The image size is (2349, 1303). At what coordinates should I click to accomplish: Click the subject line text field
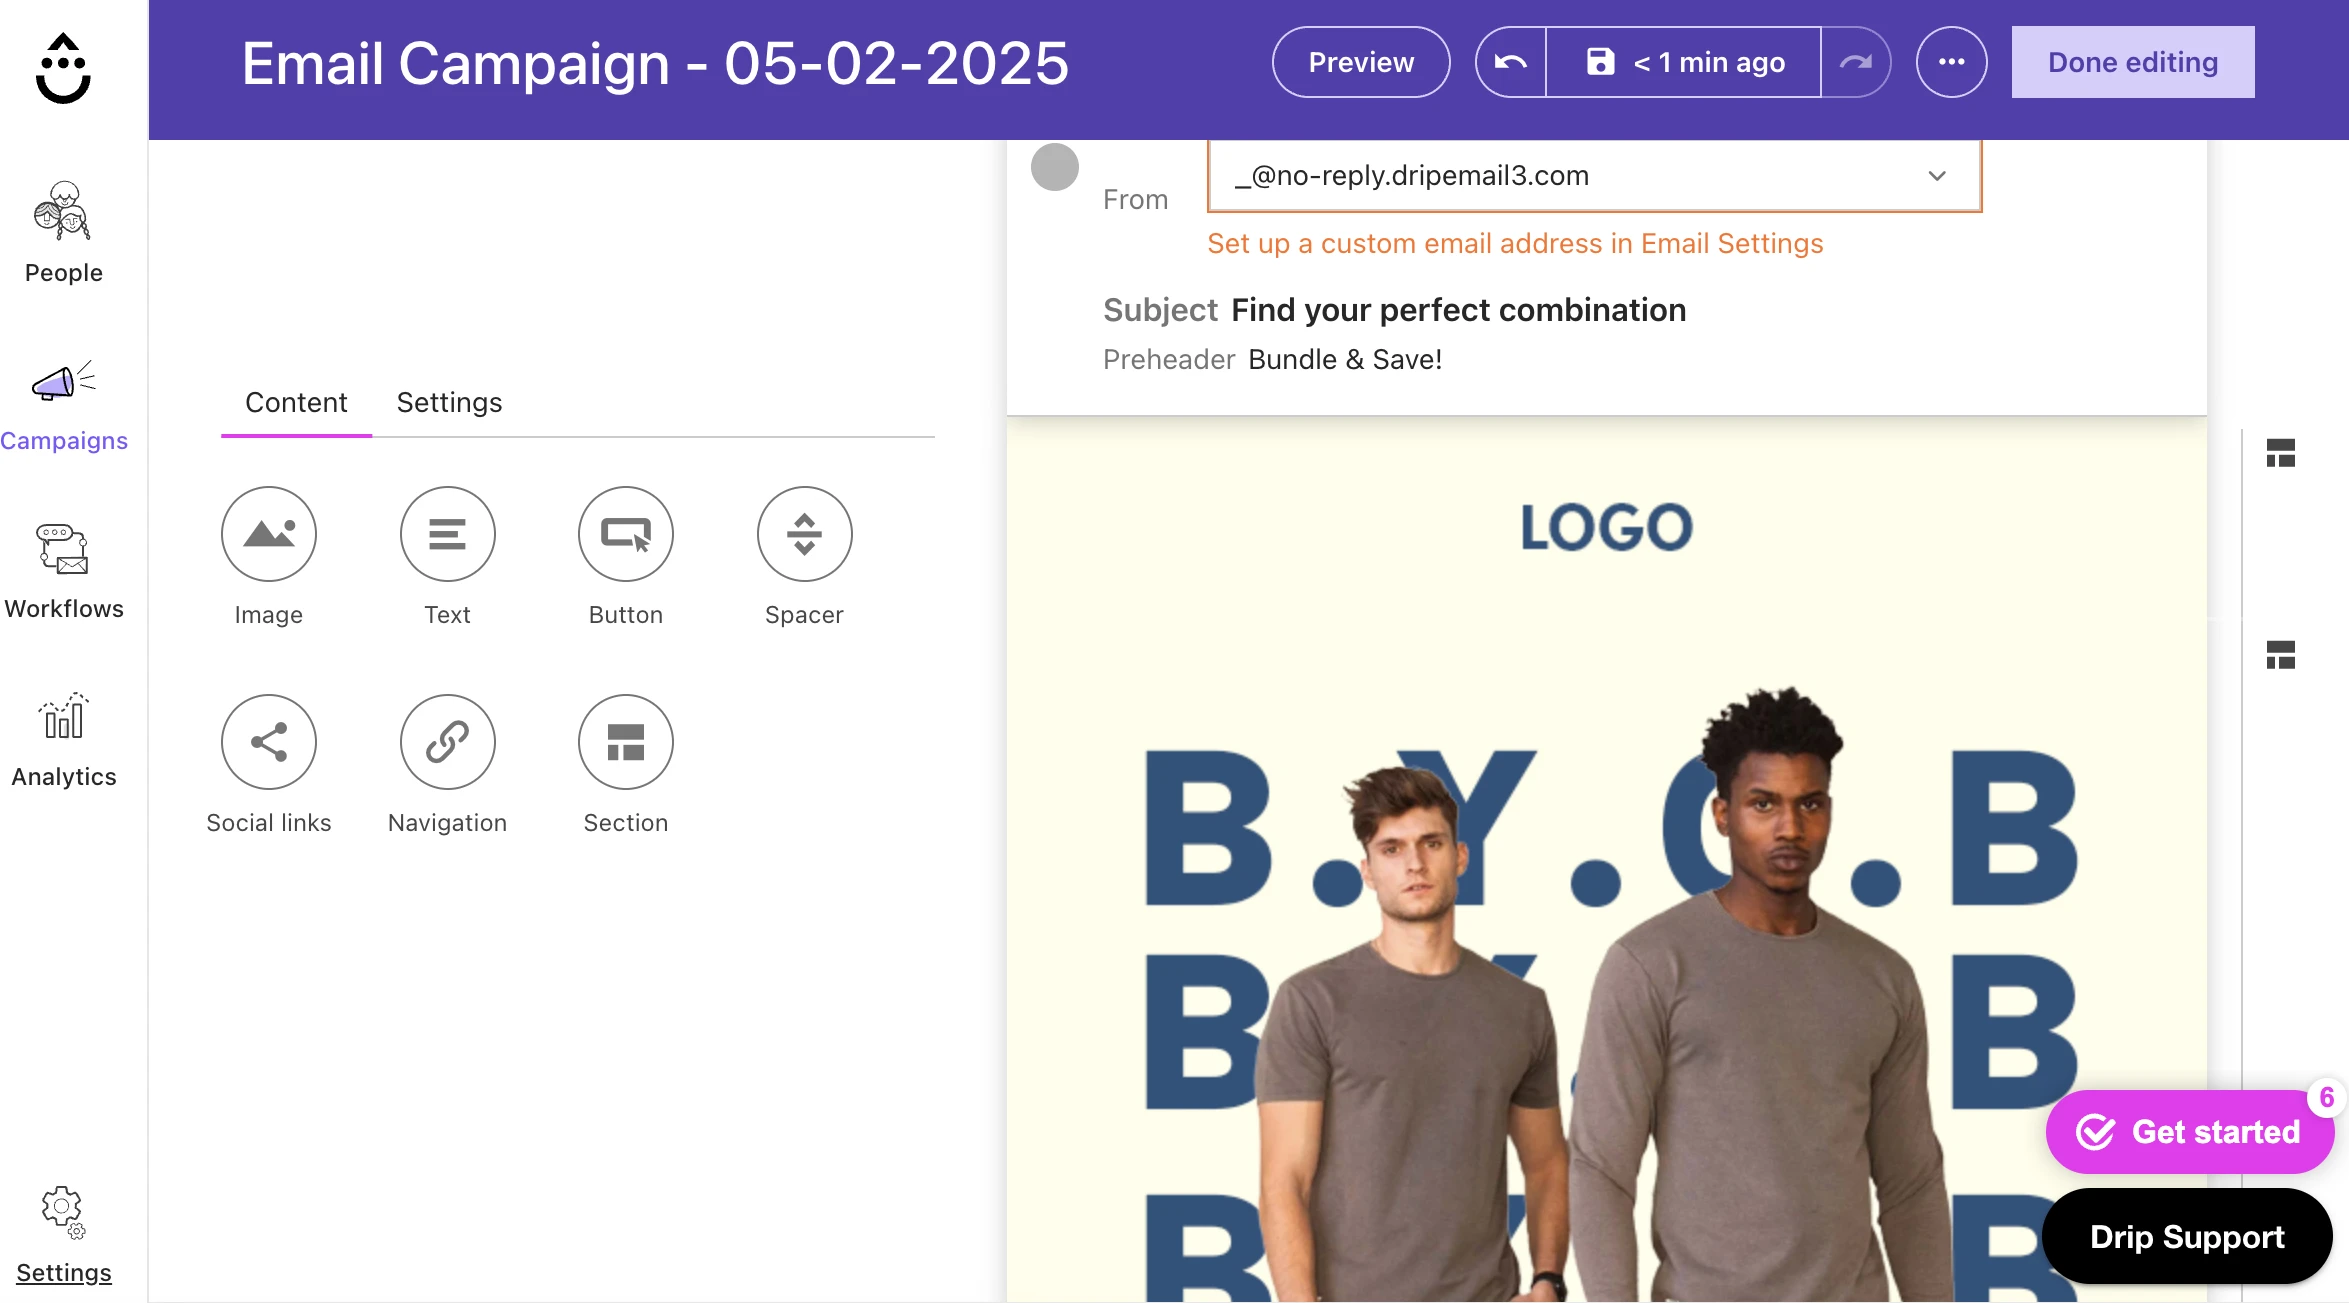[1457, 310]
